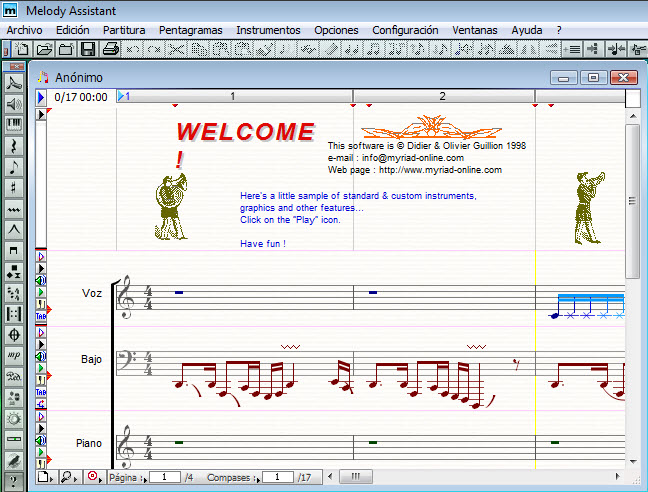Toggle the Bajo staff loop icon
This screenshot has height=492, width=648.
pyautogui.click(x=40, y=404)
